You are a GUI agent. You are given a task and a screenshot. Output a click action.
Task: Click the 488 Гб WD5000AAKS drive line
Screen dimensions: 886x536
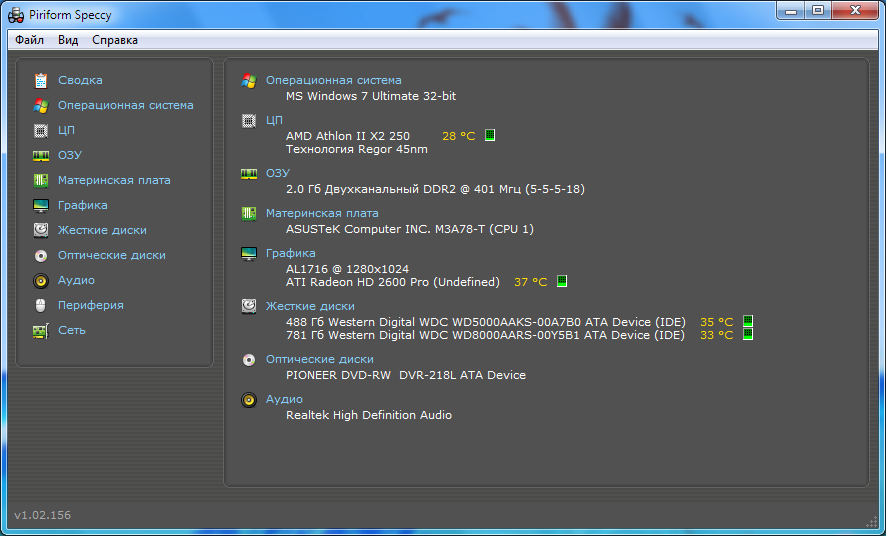485,322
